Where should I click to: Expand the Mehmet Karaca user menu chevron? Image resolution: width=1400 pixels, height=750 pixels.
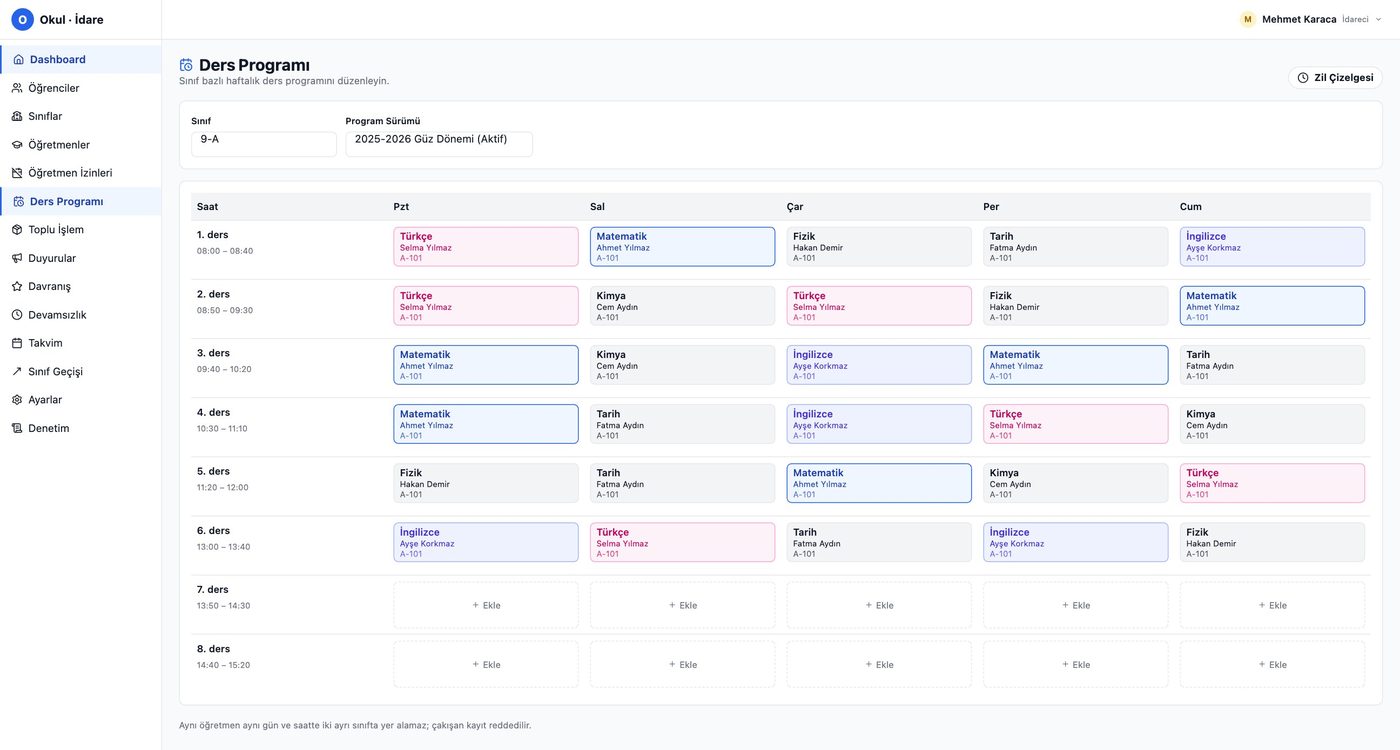(x=1379, y=19)
